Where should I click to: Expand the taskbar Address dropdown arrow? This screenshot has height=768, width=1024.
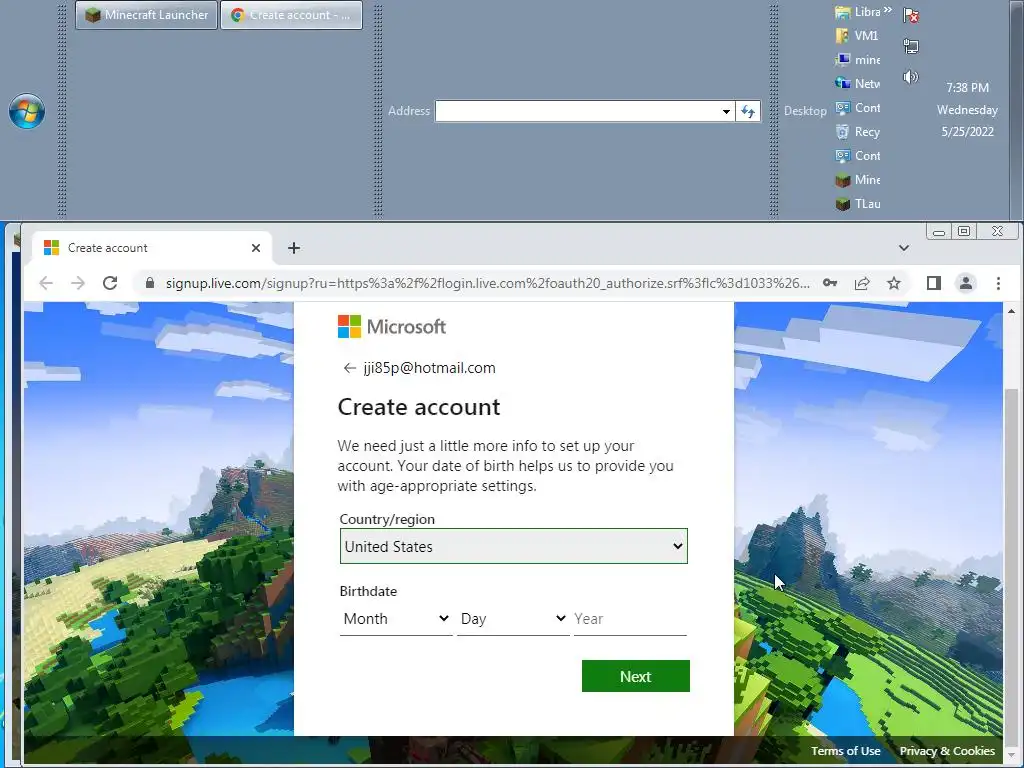tap(726, 111)
